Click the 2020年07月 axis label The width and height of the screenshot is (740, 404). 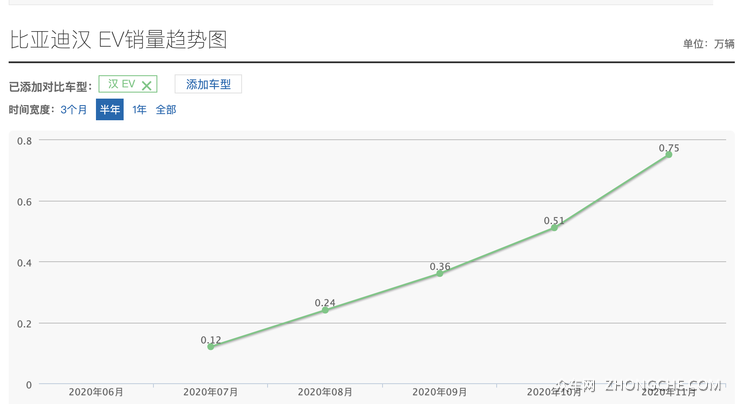[x=210, y=392]
